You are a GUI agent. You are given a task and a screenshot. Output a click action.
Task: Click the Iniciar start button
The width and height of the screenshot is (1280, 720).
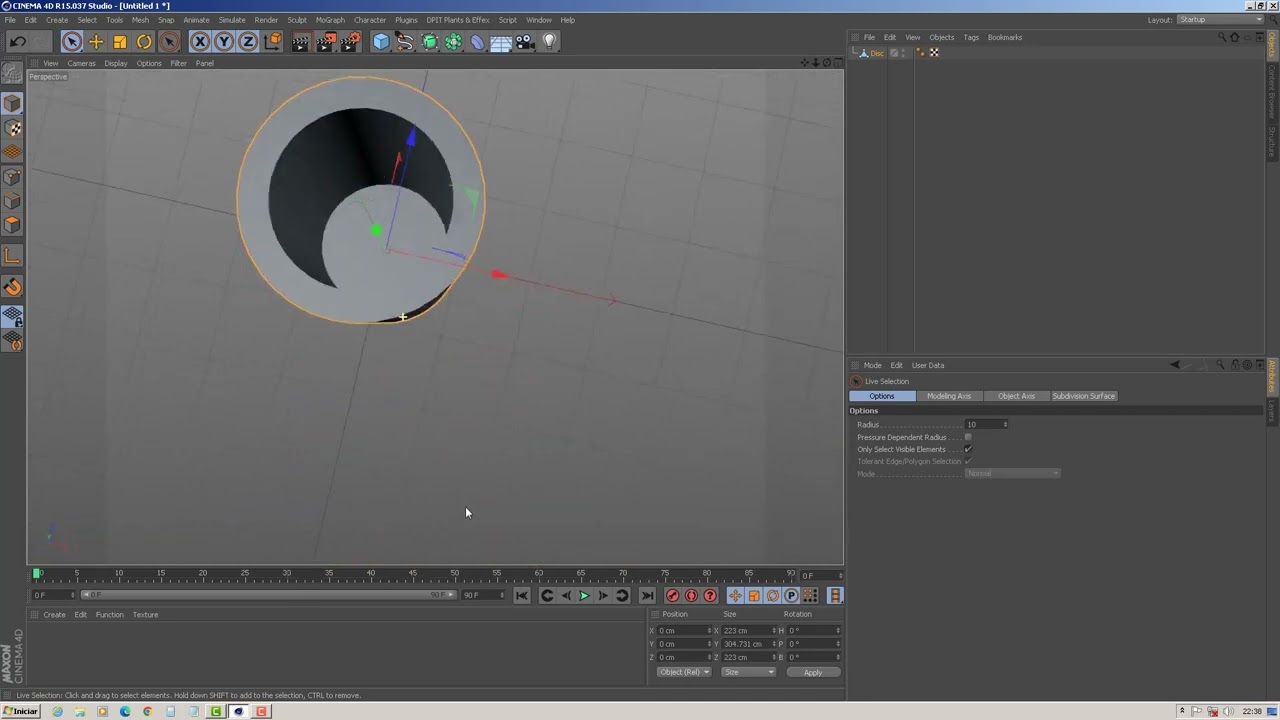coord(21,712)
